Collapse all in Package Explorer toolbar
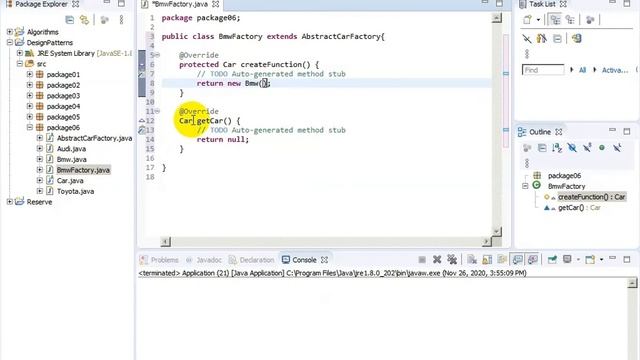 70,20
